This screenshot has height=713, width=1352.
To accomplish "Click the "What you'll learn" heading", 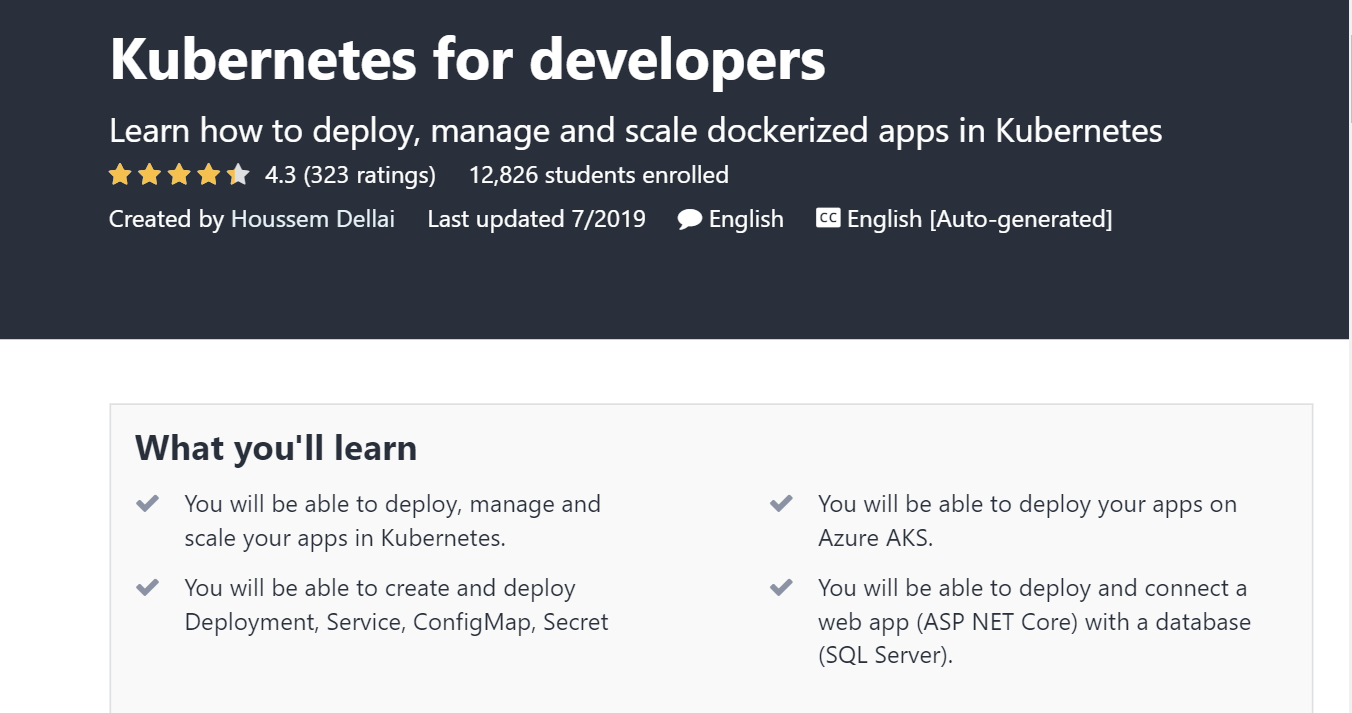I will click(x=276, y=448).
